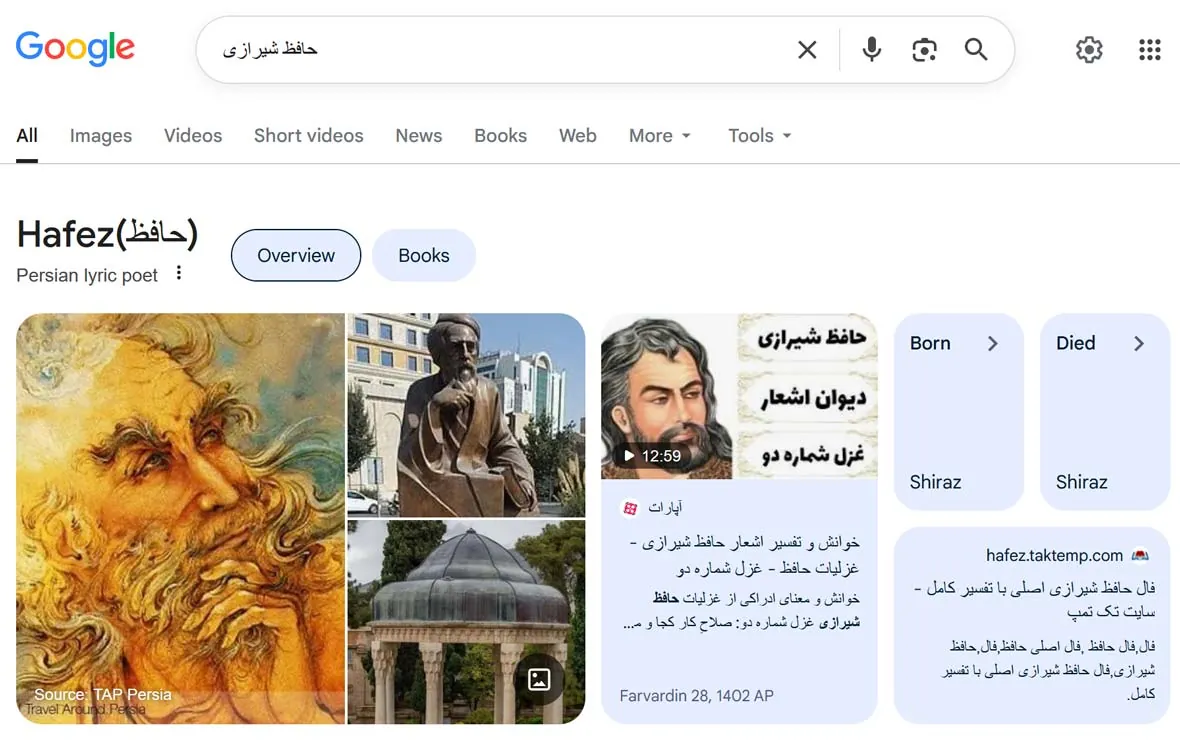Open the image gallery icon on tomb photo
This screenshot has width=1180, height=749.
[x=539, y=680]
